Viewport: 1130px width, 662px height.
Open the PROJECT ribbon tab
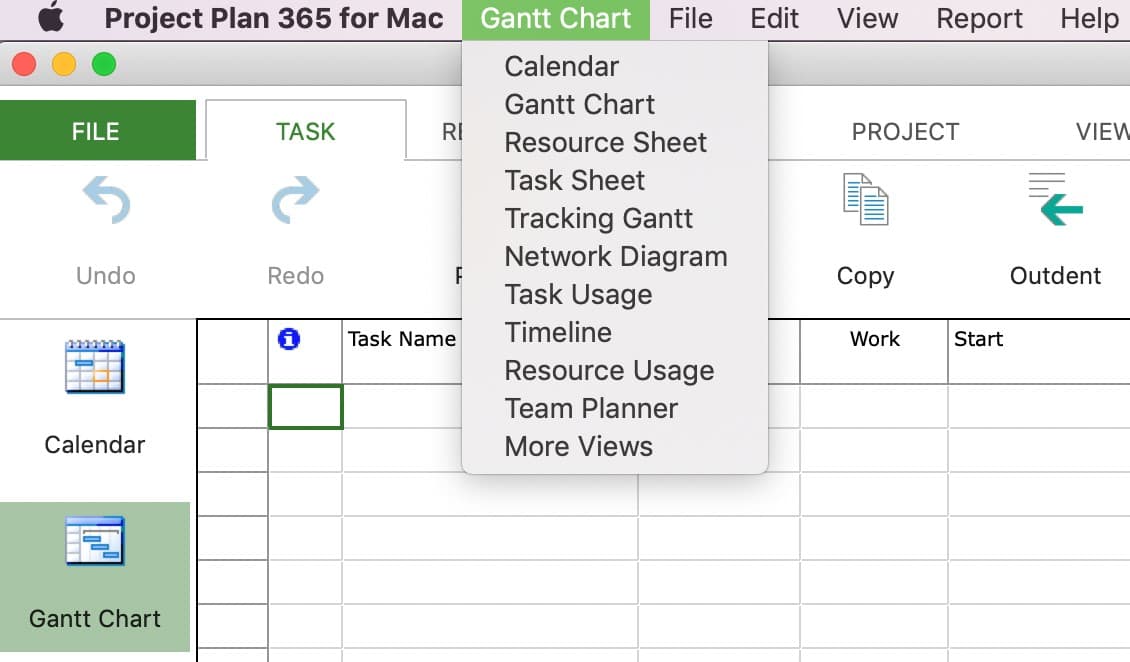[x=905, y=131]
